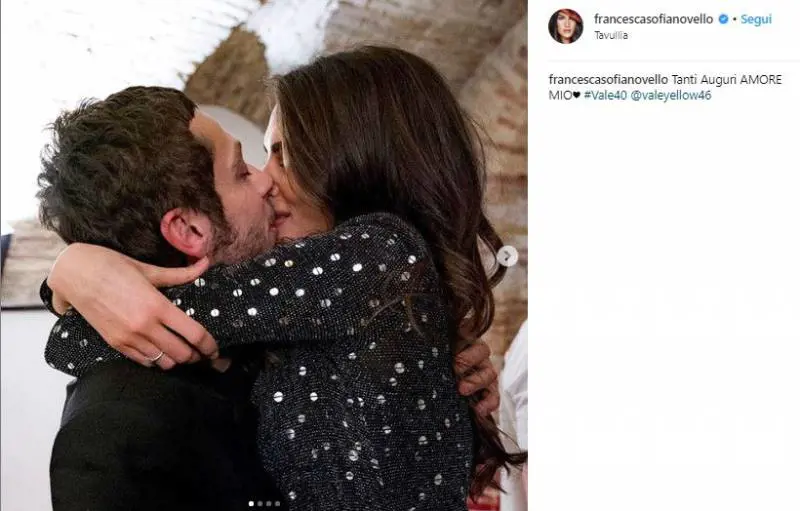
Task: Open francescasofianovello's profile avatar
Action: [x=565, y=25]
